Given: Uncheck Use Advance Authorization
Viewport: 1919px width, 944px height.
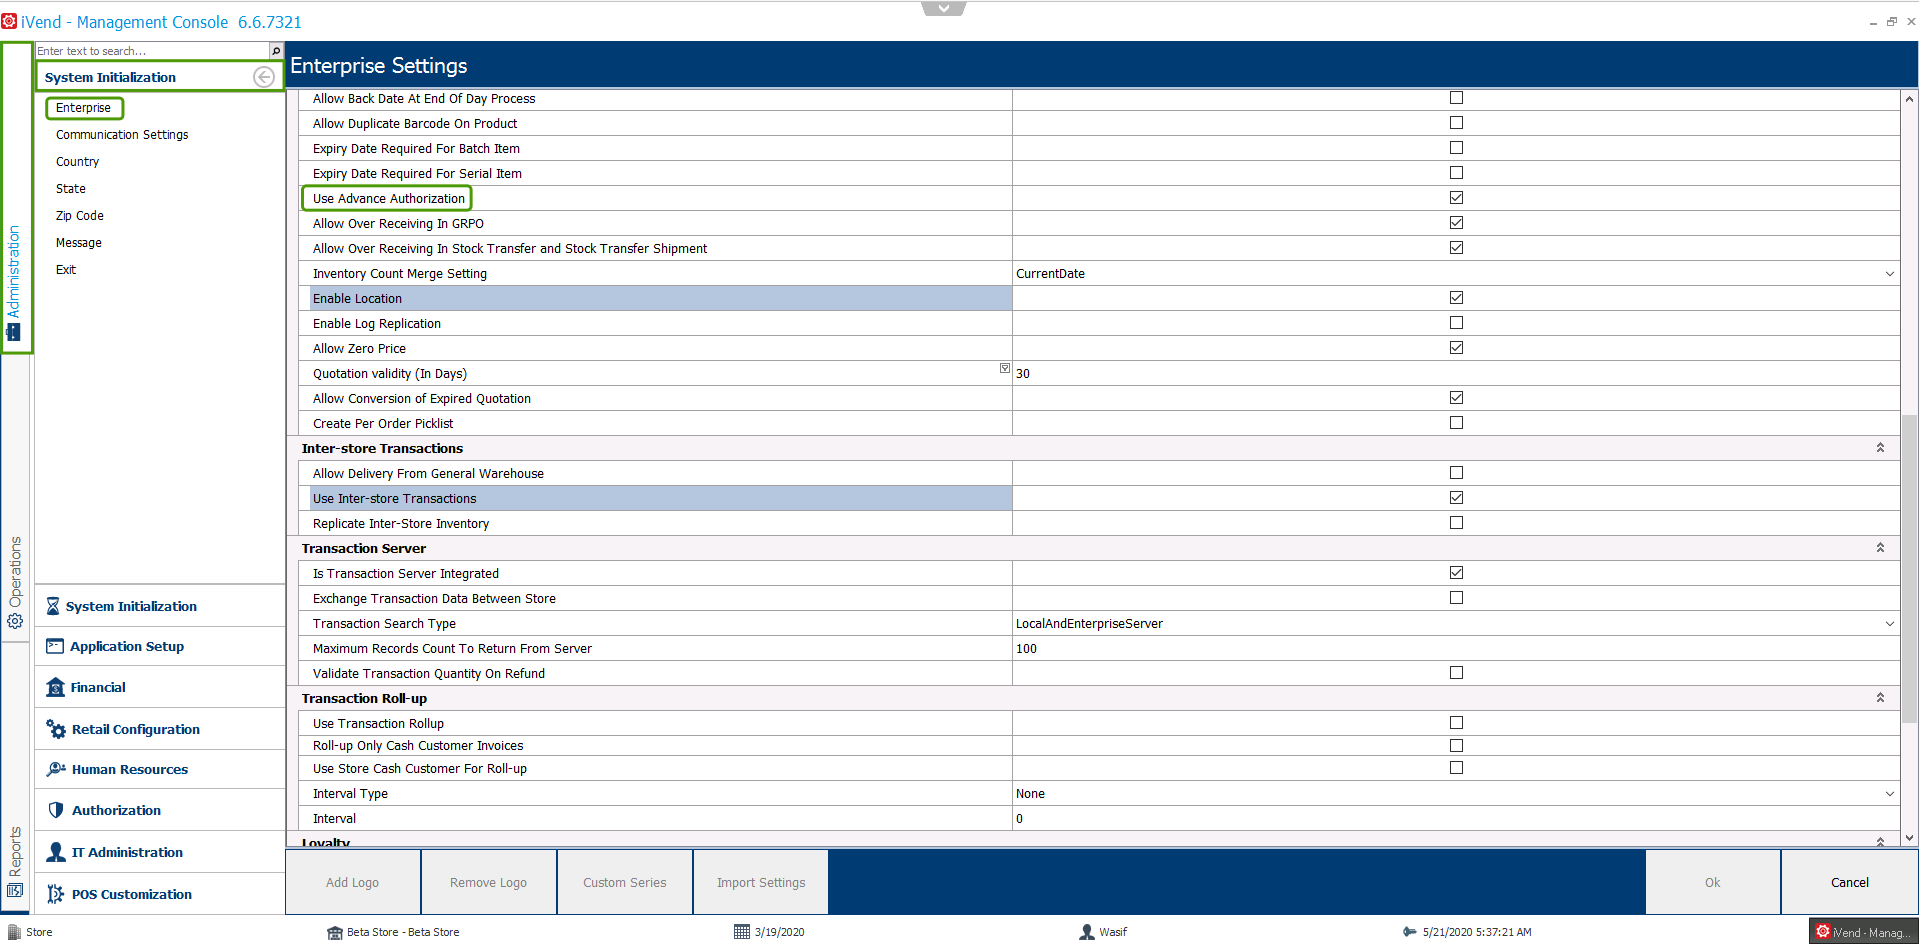Looking at the screenshot, I should point(1456,198).
